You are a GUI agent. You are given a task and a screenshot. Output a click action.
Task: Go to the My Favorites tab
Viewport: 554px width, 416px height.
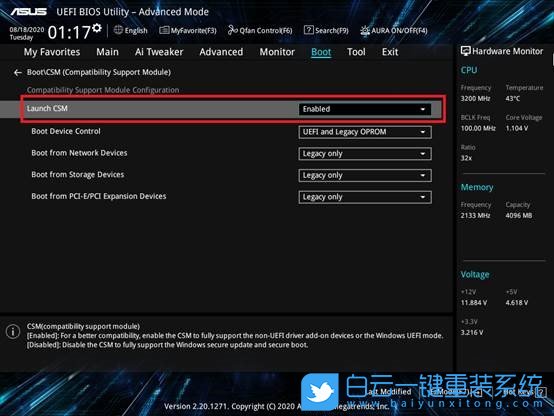(x=52, y=52)
